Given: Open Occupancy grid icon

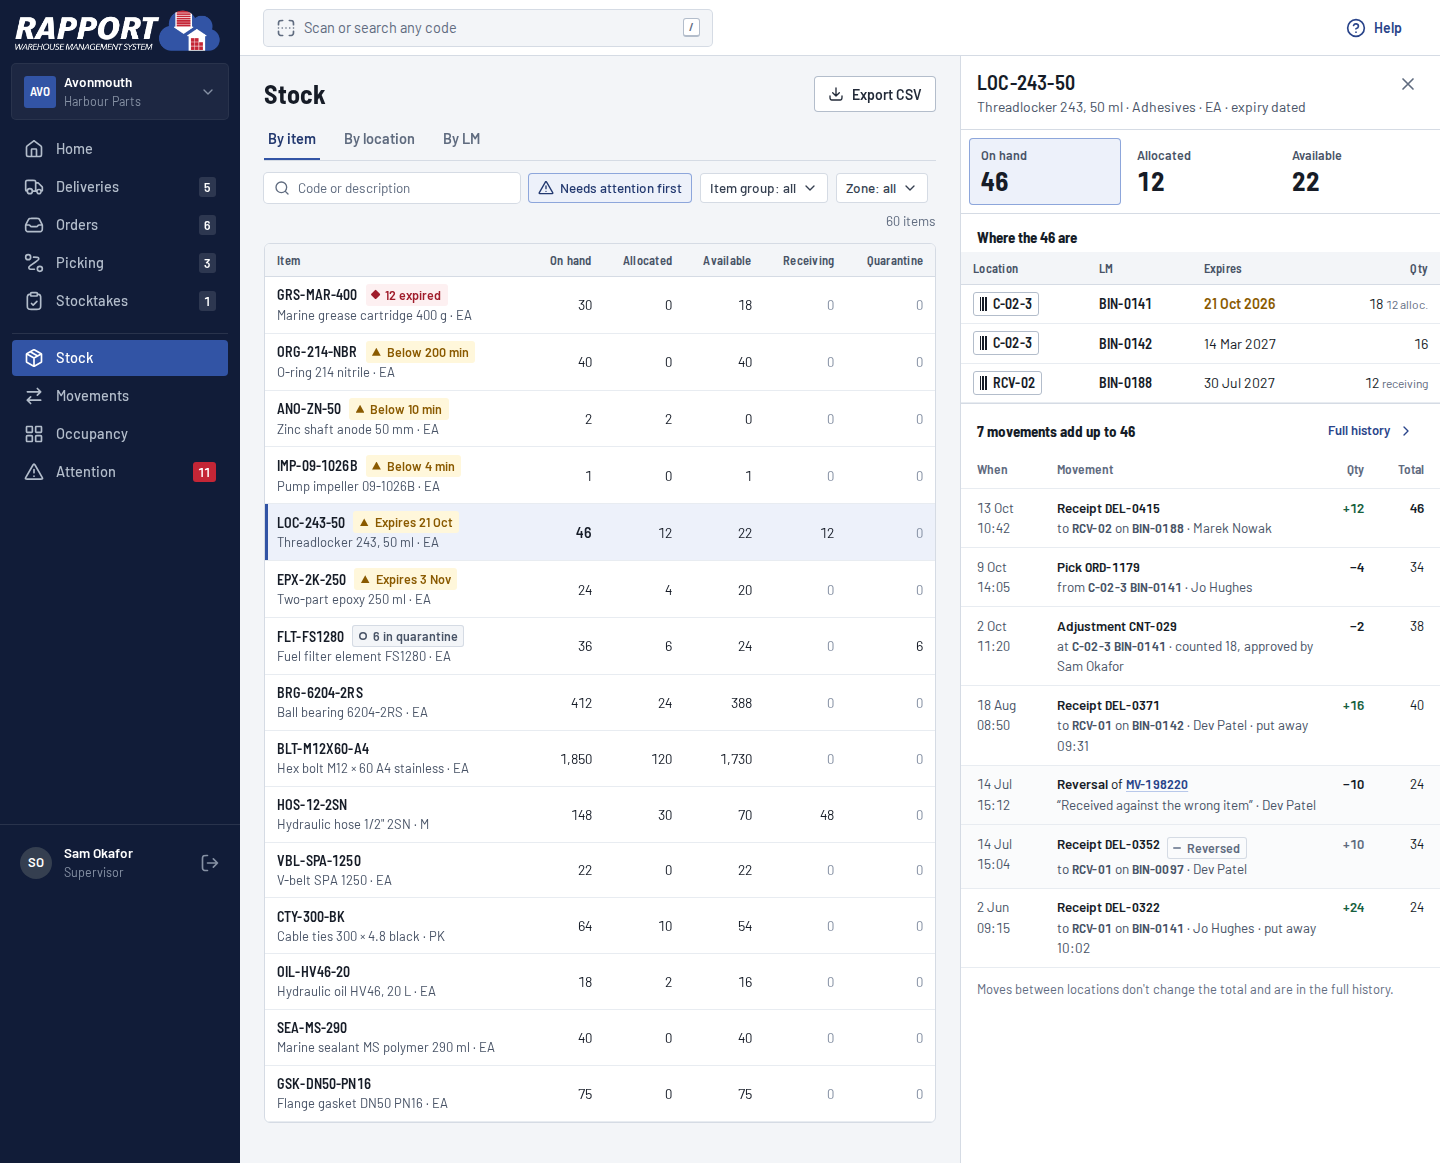Looking at the screenshot, I should (x=34, y=434).
